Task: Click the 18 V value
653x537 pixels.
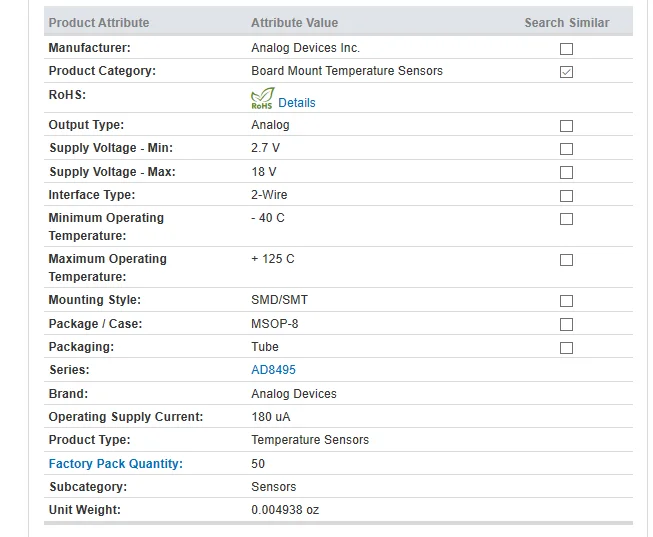Action: [264, 172]
